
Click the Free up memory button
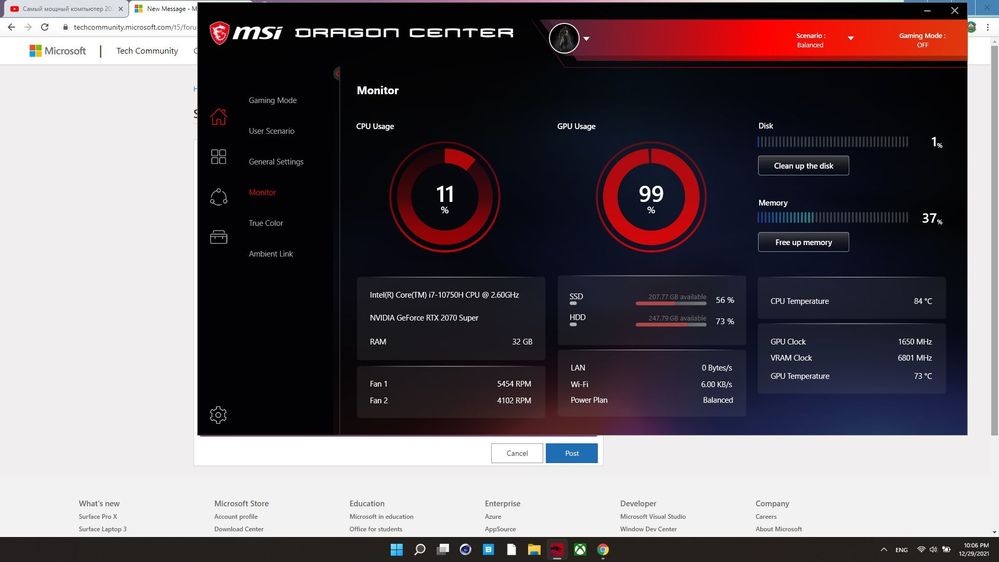pyautogui.click(x=803, y=242)
